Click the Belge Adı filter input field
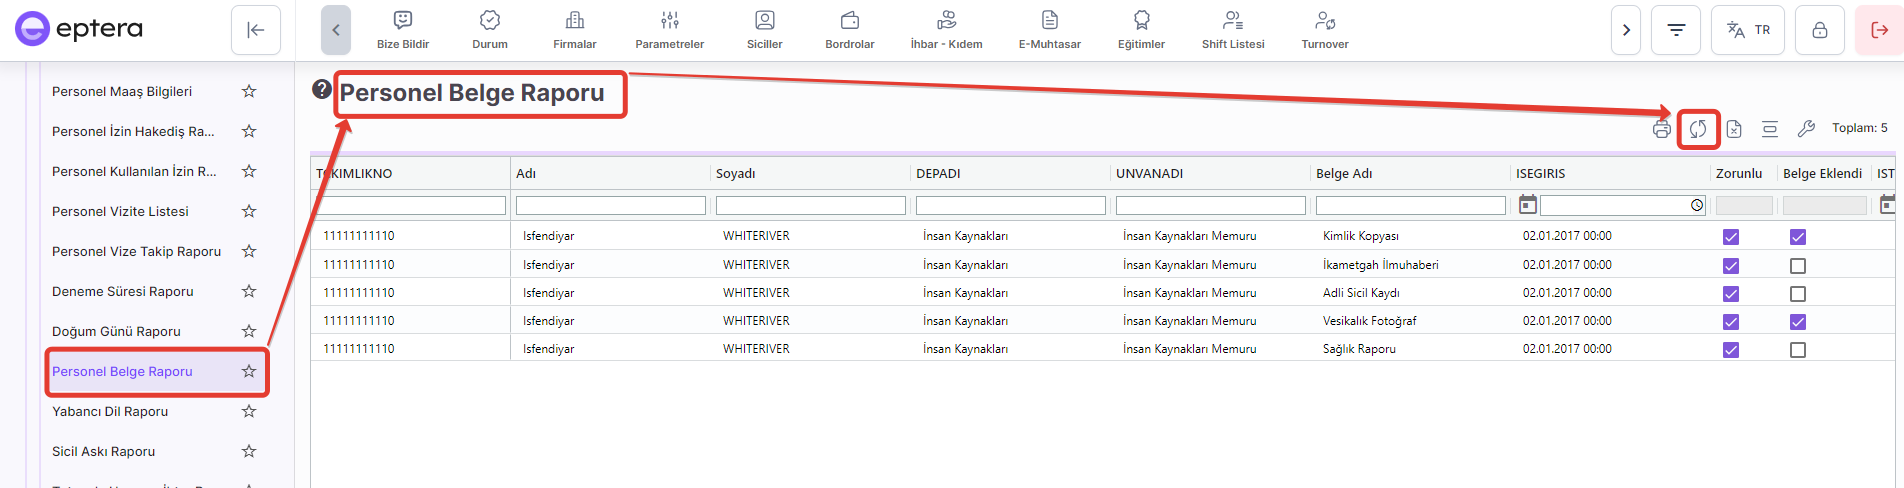This screenshot has width=1904, height=488. click(1410, 205)
